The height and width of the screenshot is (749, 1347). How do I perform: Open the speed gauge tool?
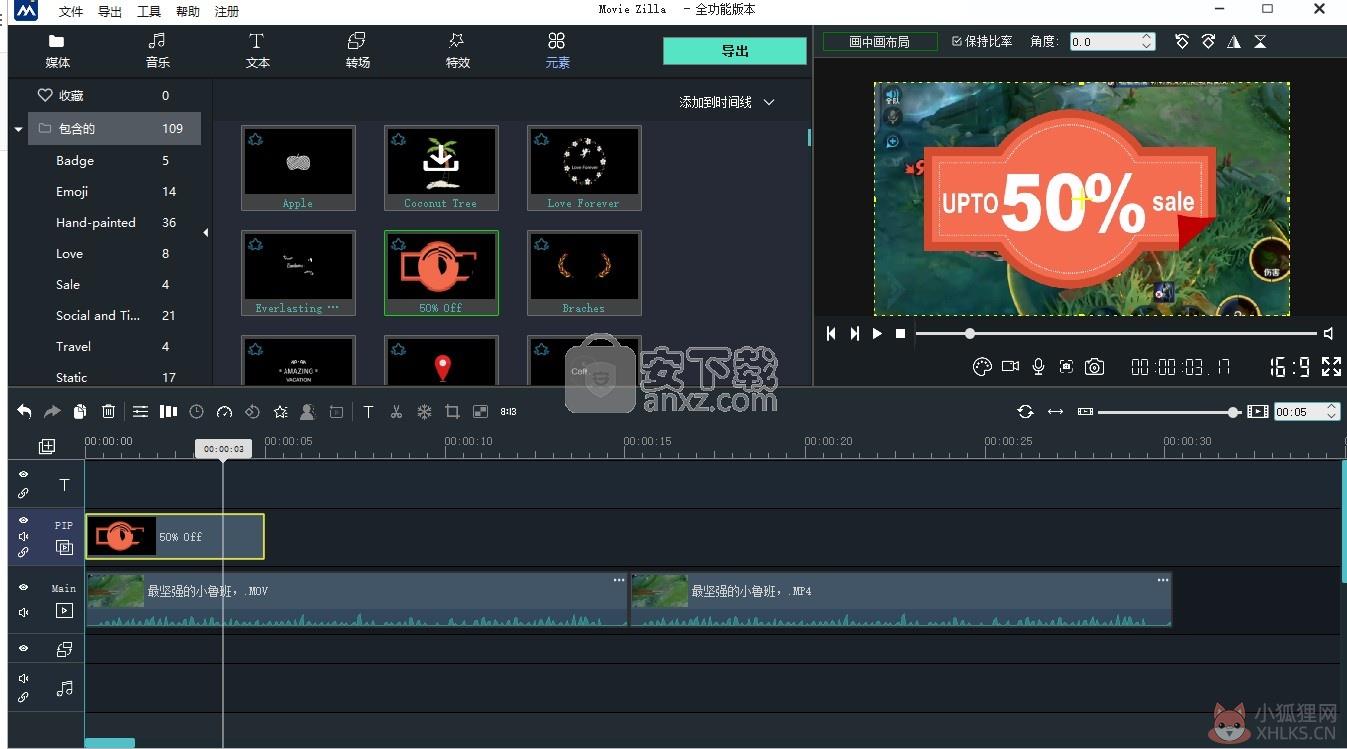point(224,411)
